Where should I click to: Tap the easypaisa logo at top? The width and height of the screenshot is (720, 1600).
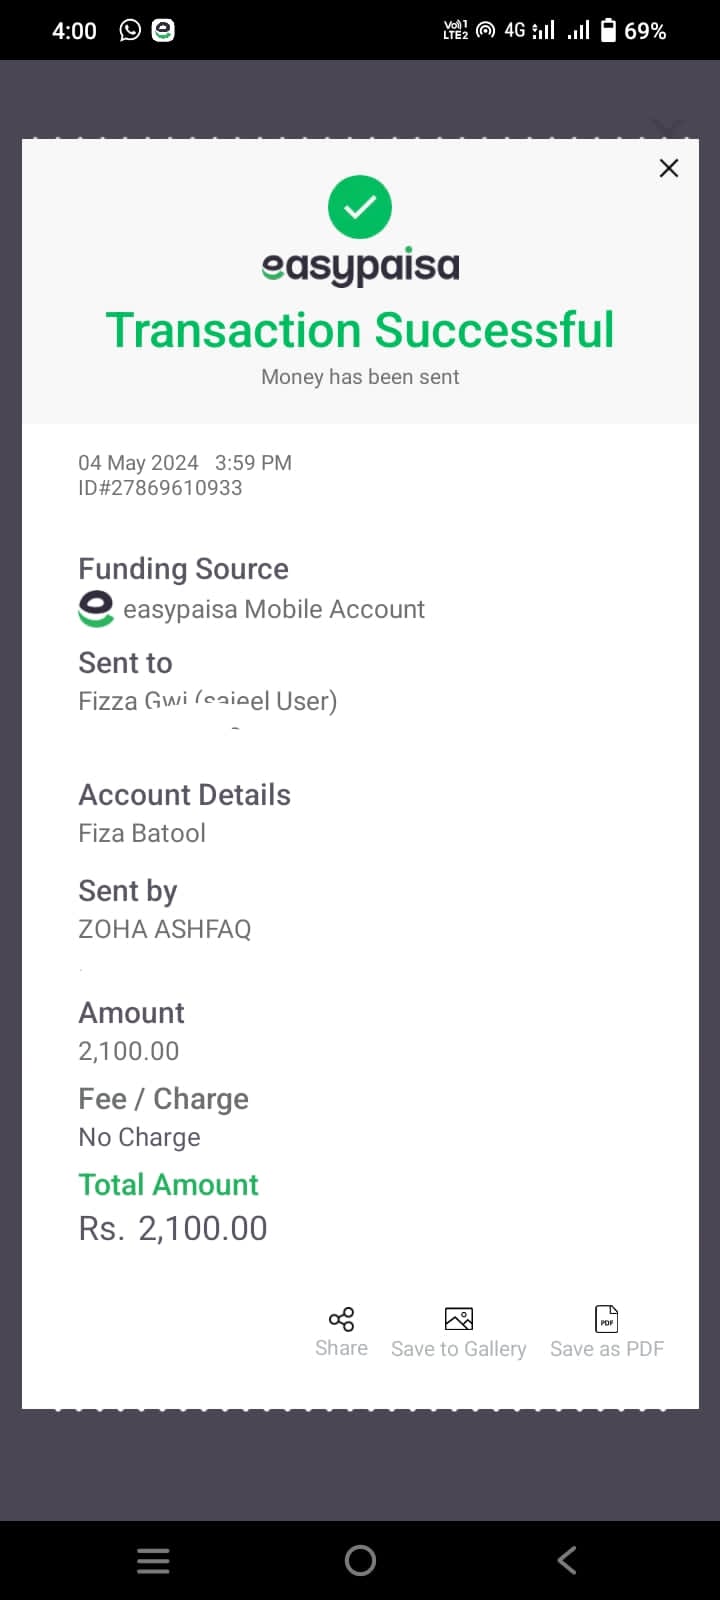pyautogui.click(x=360, y=266)
